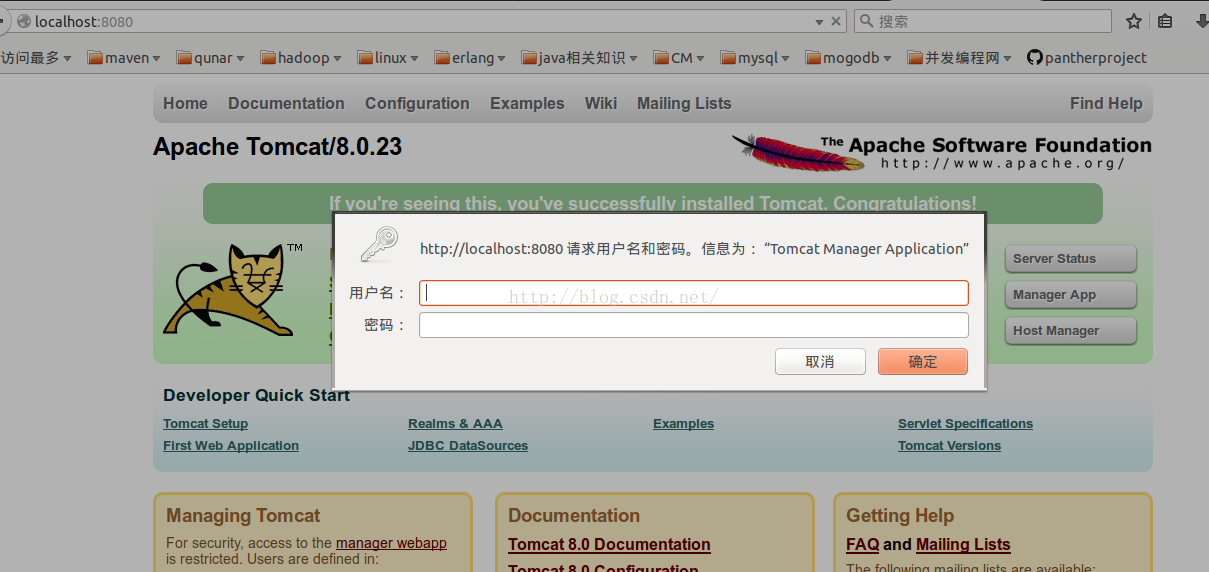
Task: Click the key icon in login dialog
Action: (x=379, y=245)
